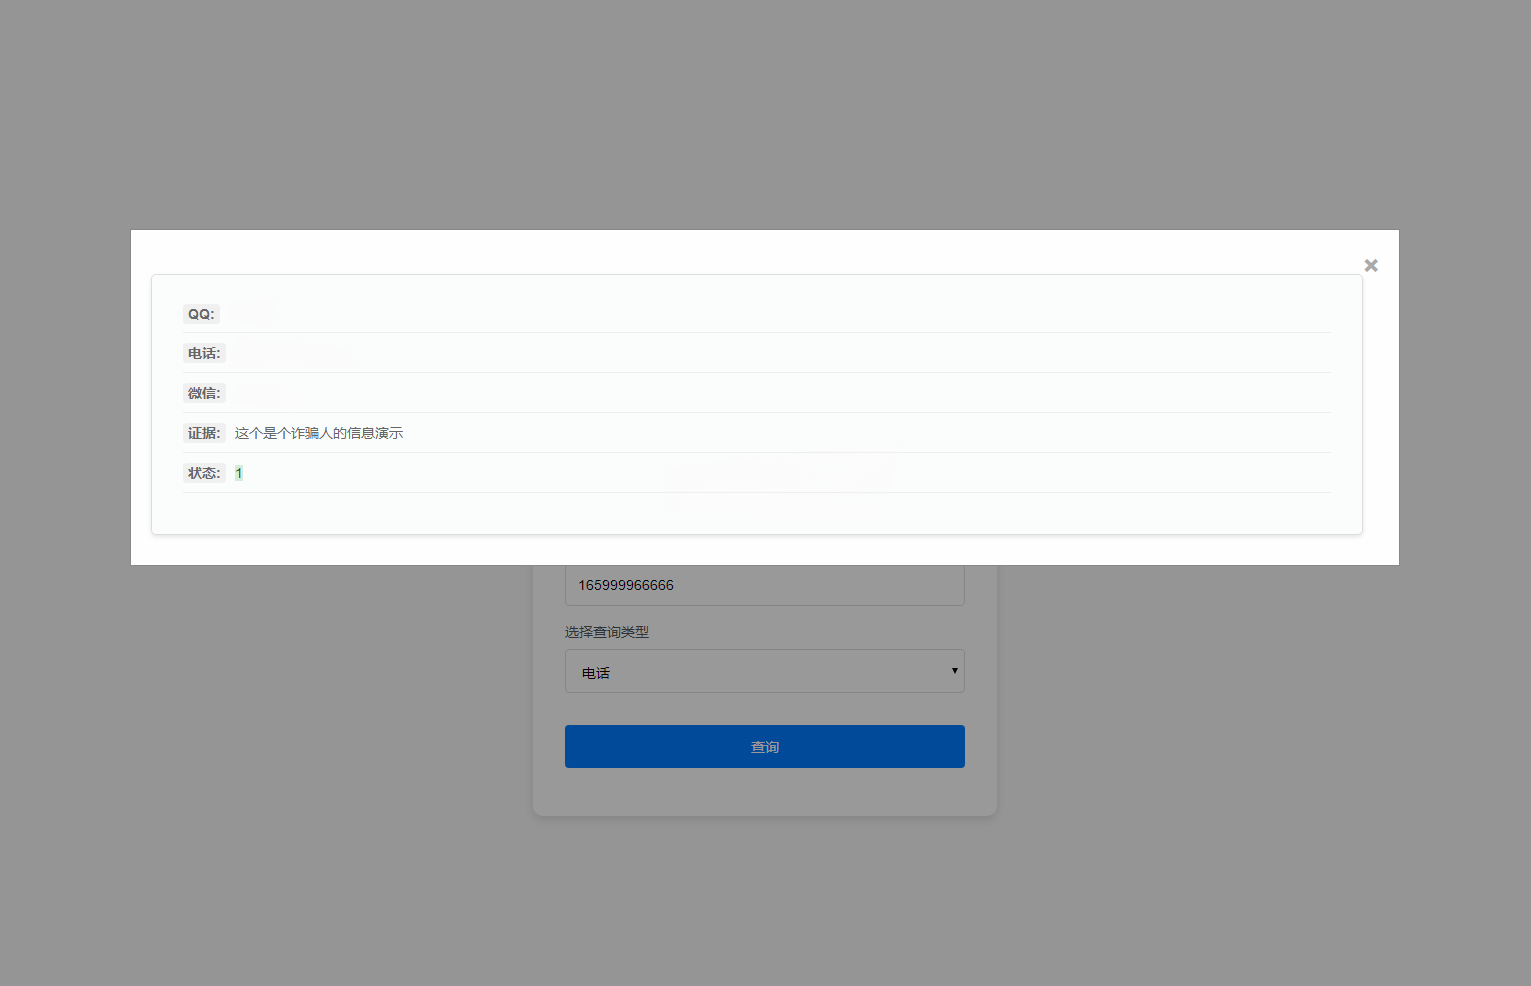Click the QQ: label tag
The image size is (1531, 986).
[x=201, y=314]
